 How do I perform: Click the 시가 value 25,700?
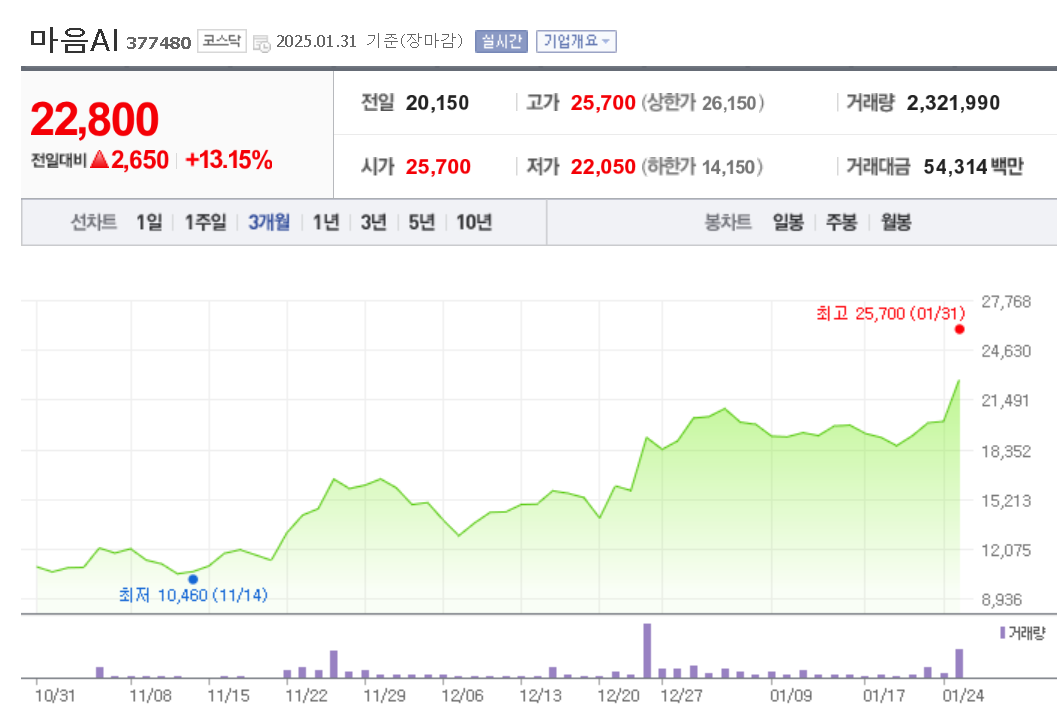pos(437,167)
